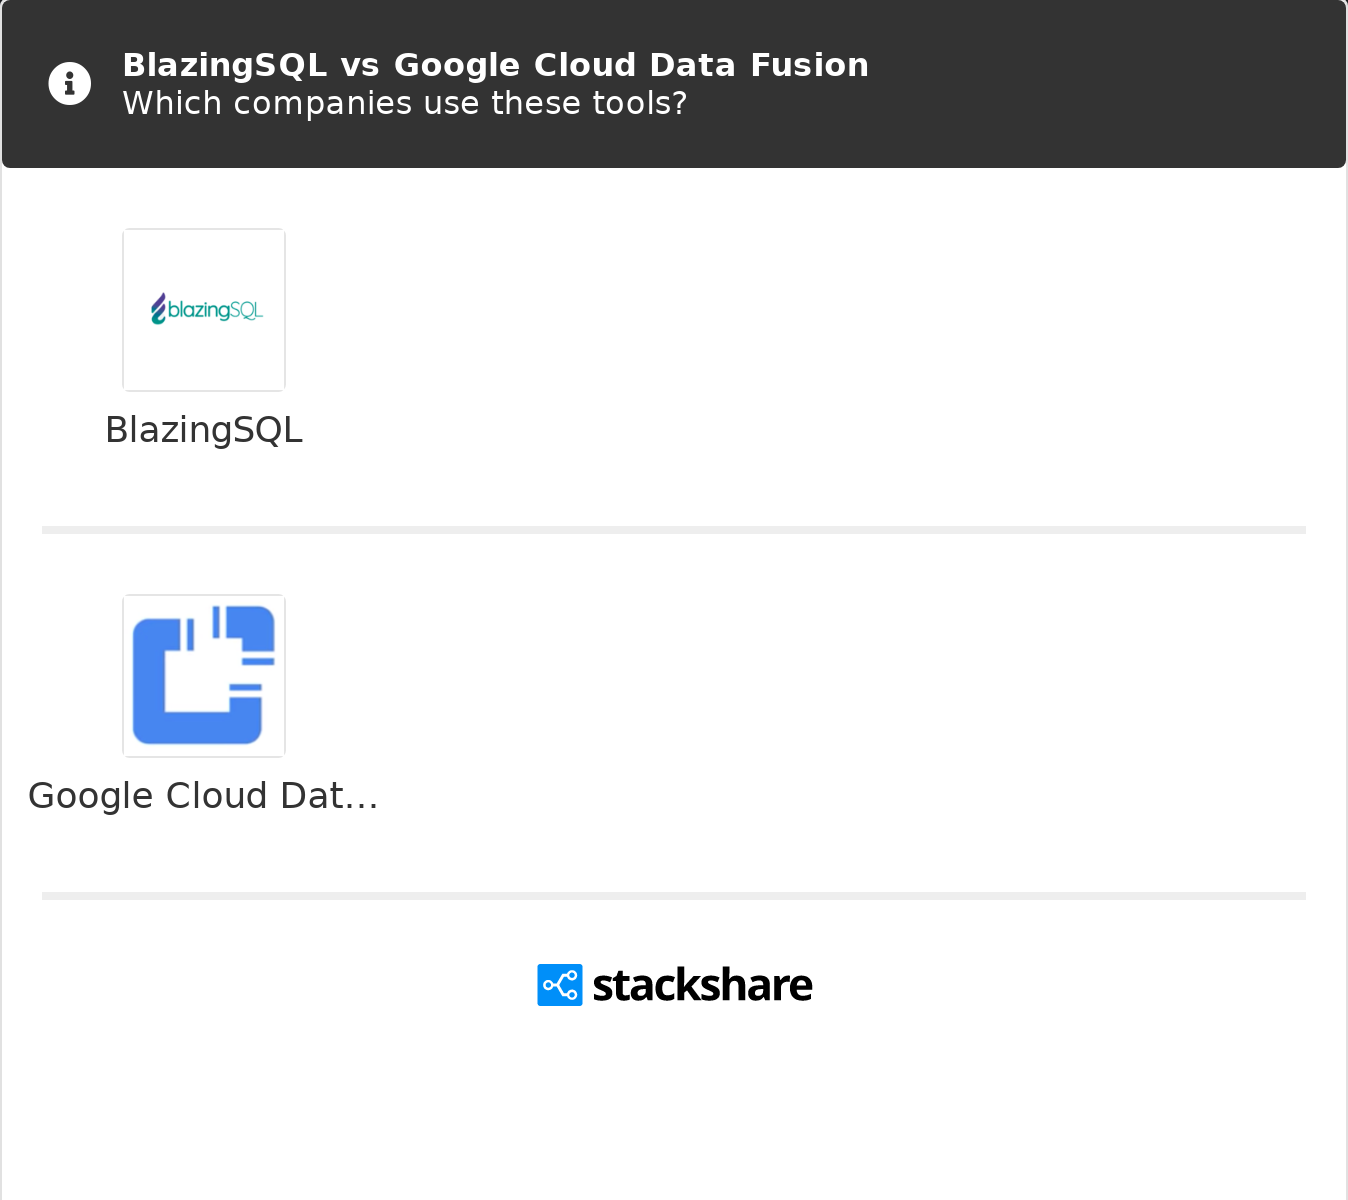Image resolution: width=1348 pixels, height=1200 pixels.
Task: Click the empty dark header bar area
Action: coord(1100,84)
